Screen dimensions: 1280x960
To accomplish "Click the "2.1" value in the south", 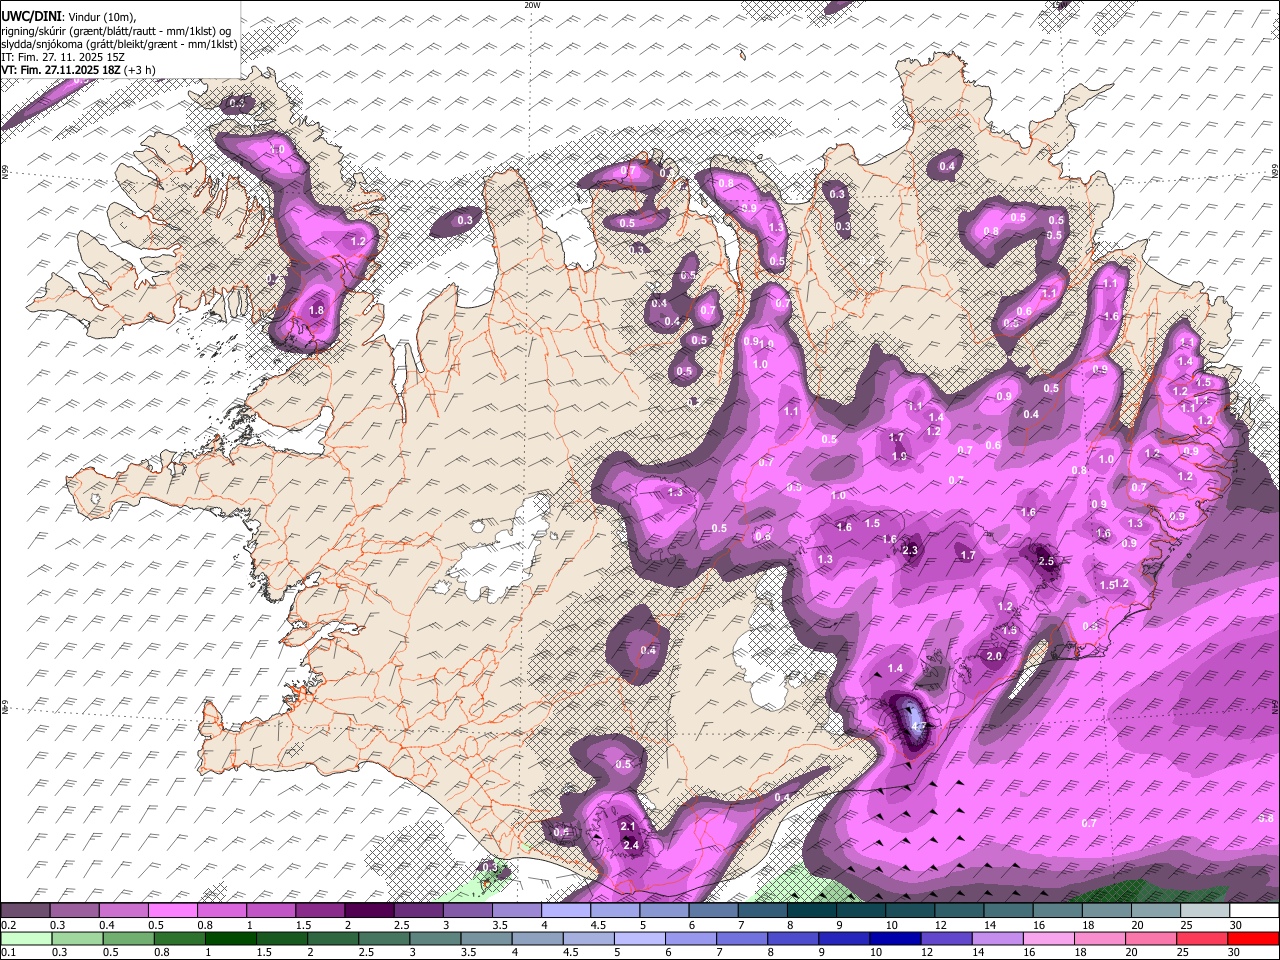I will pyautogui.click(x=629, y=827).
